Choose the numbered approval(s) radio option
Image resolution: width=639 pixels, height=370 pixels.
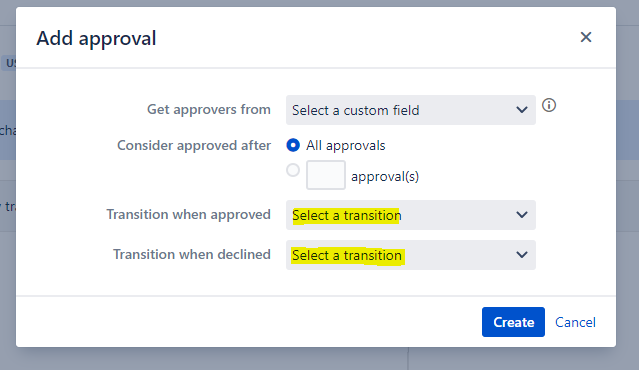(x=293, y=170)
